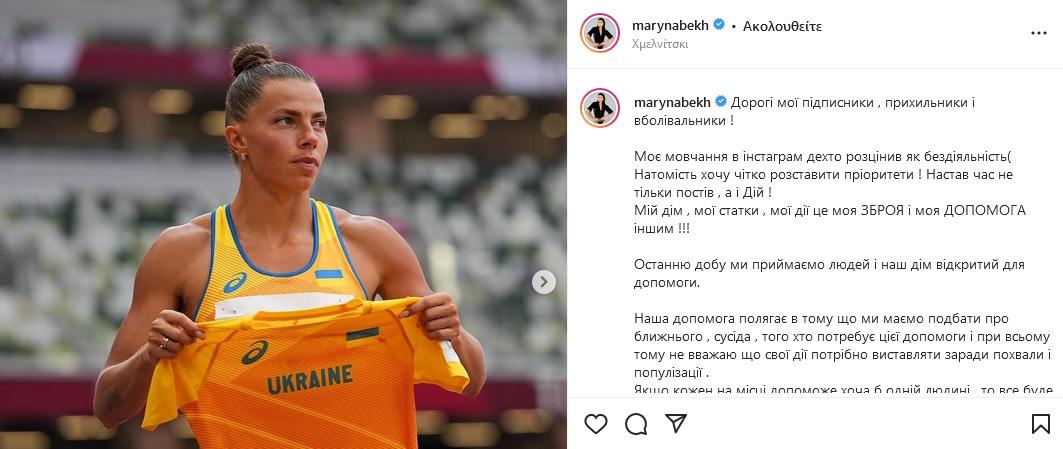Open comments via the speech bubble icon
The width and height of the screenshot is (1063, 449).
(636, 424)
